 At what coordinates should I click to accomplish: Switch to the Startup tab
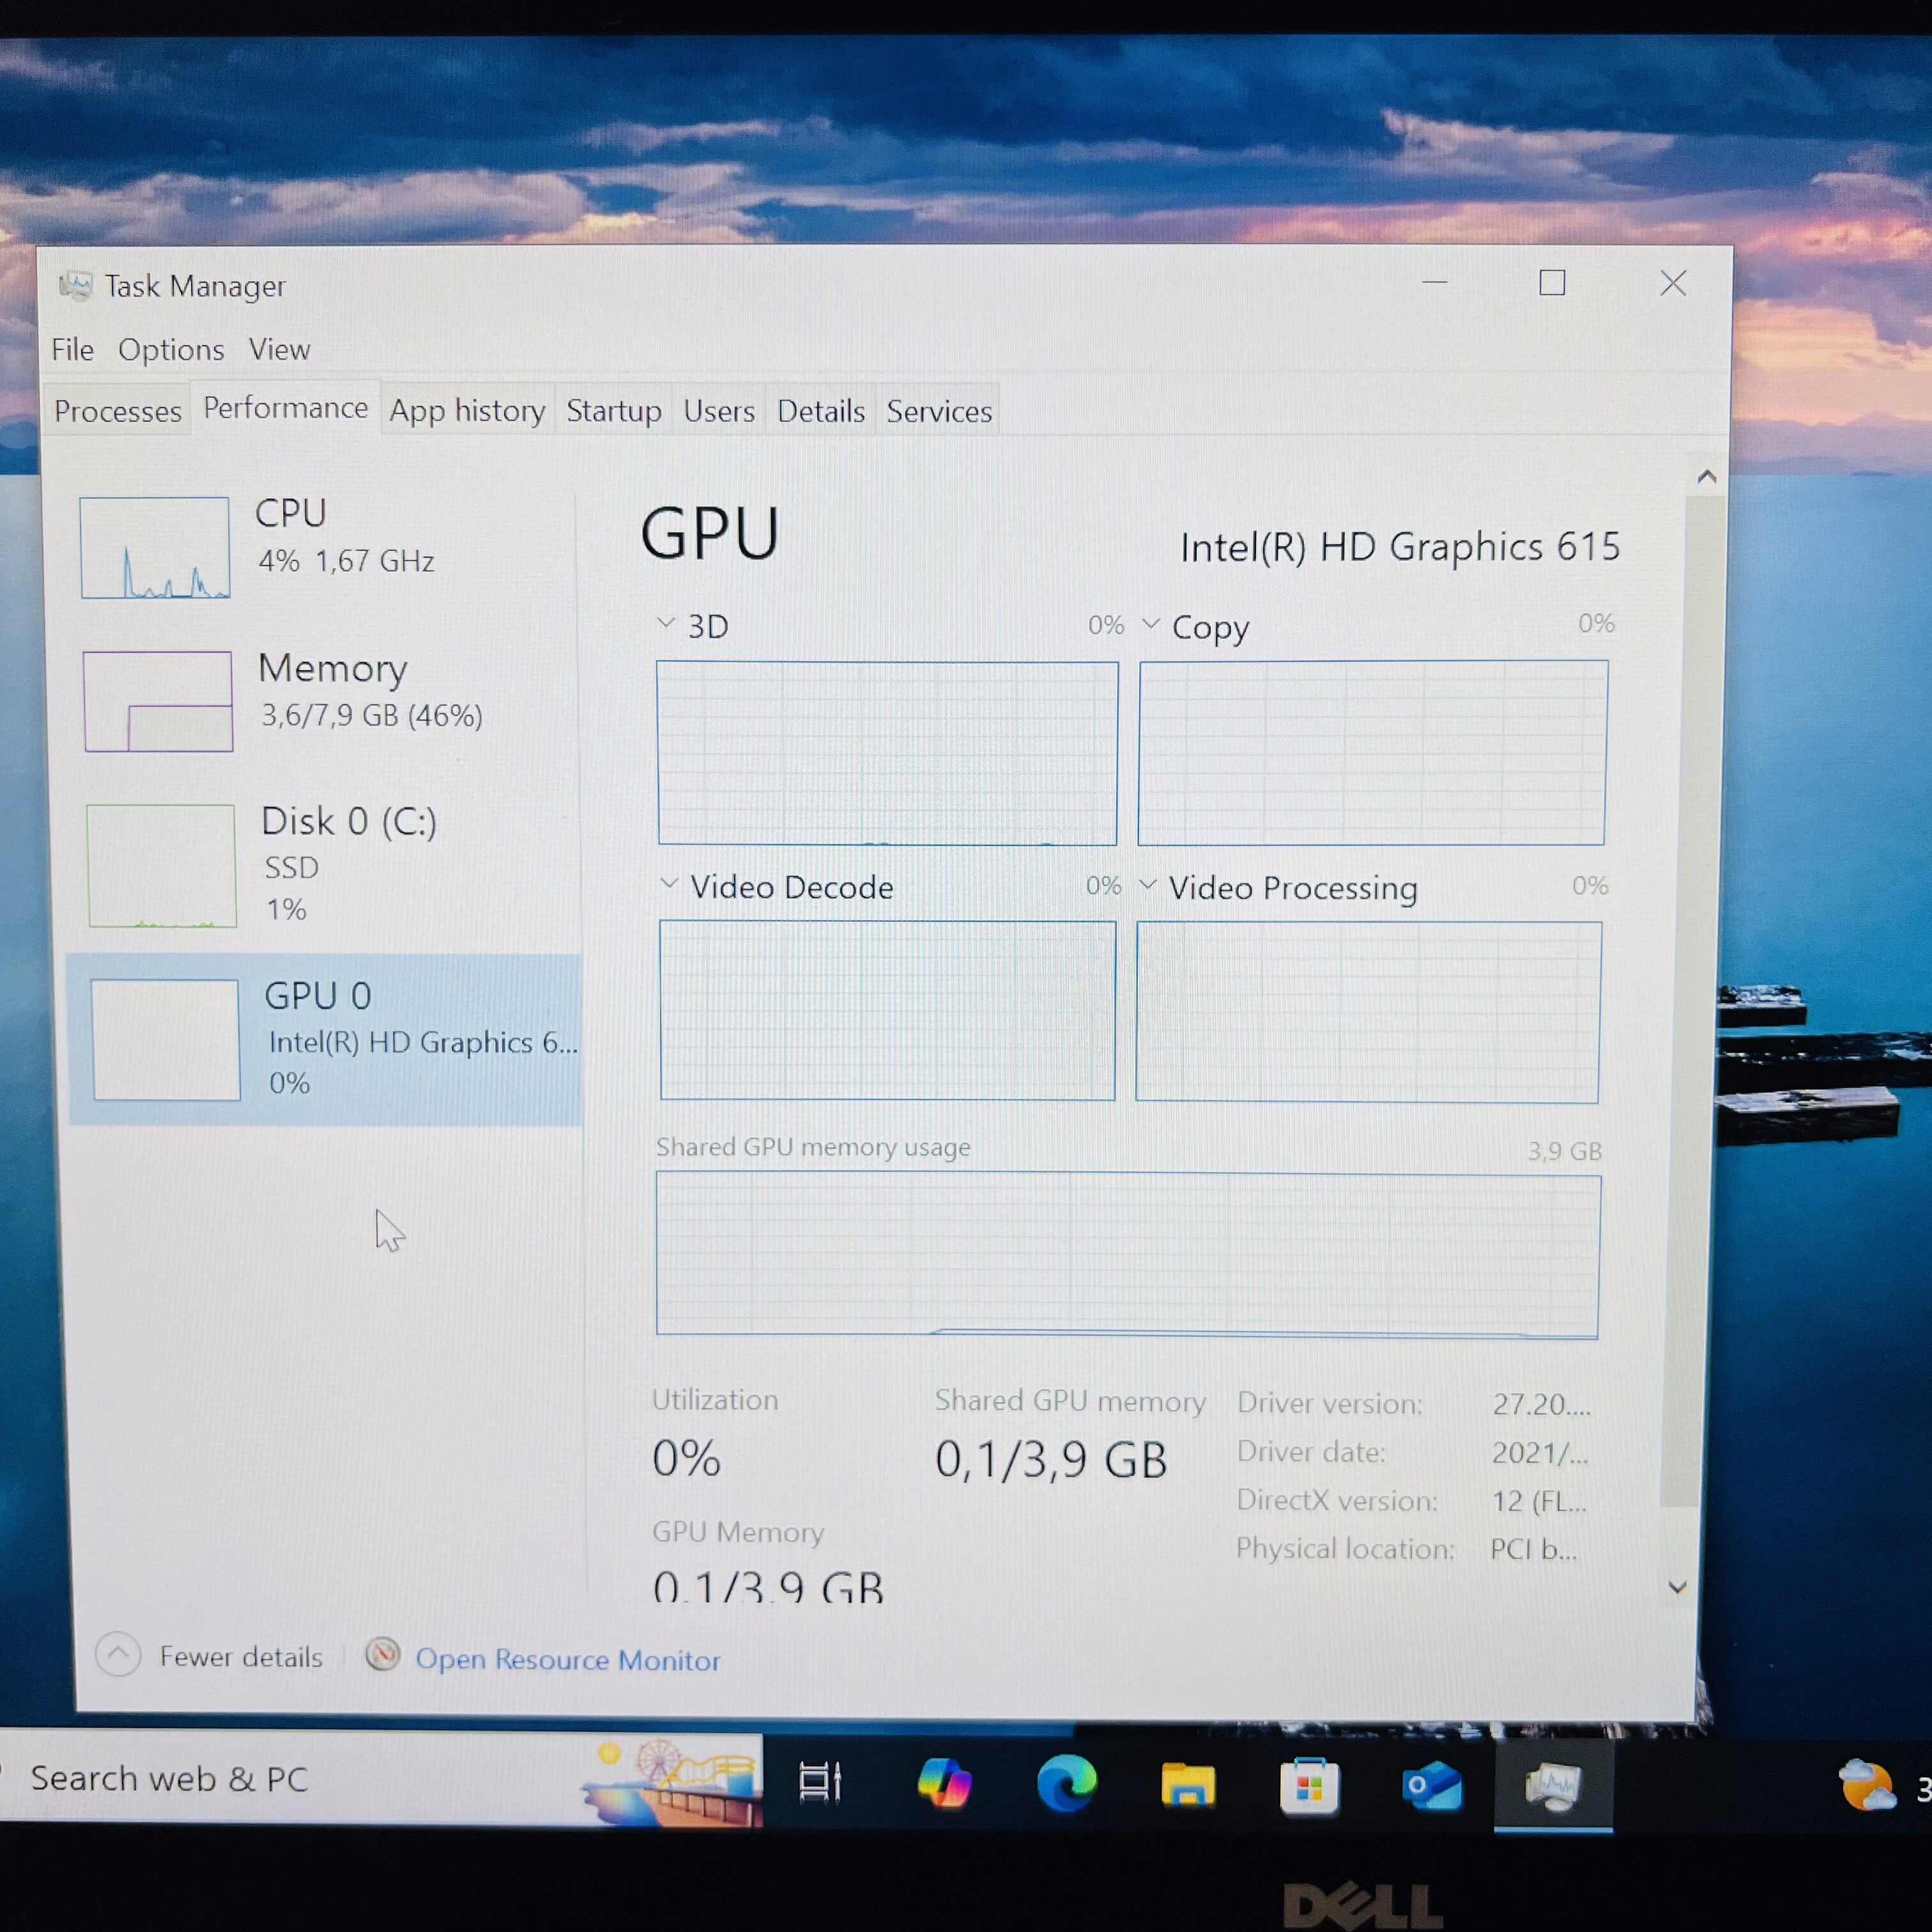point(613,411)
